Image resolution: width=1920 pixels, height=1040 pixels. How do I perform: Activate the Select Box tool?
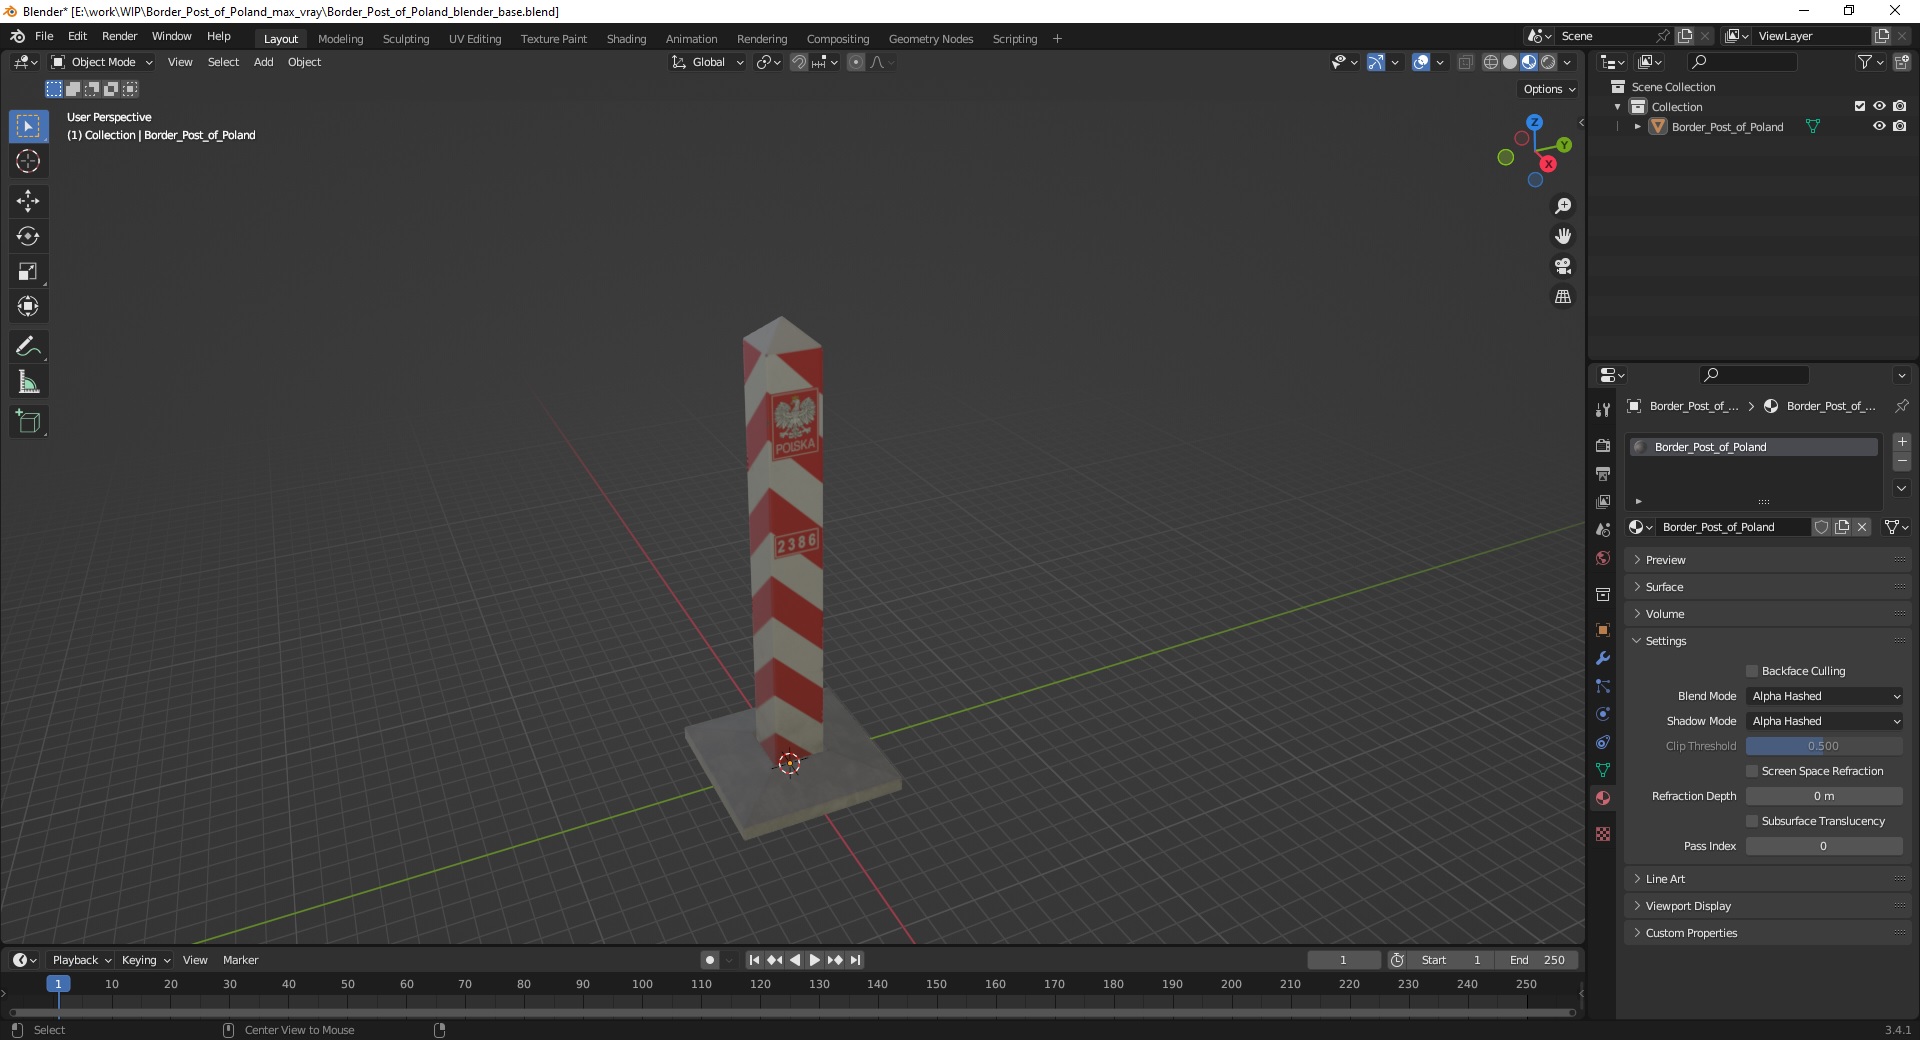click(28, 126)
